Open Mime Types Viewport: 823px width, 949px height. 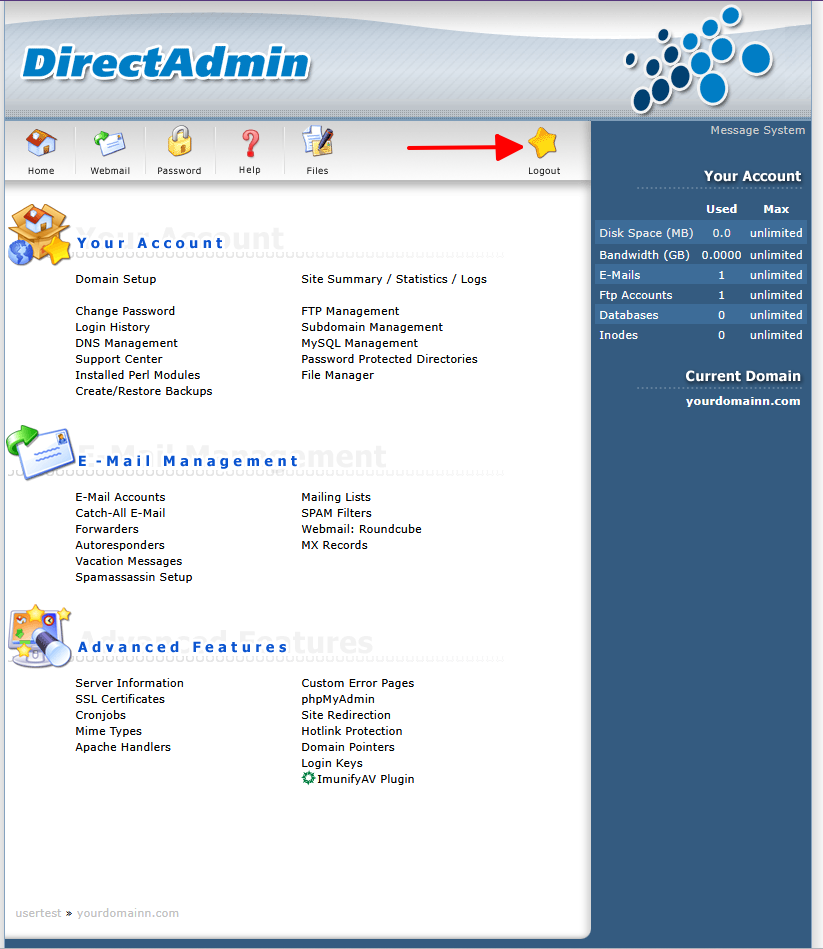pos(108,731)
